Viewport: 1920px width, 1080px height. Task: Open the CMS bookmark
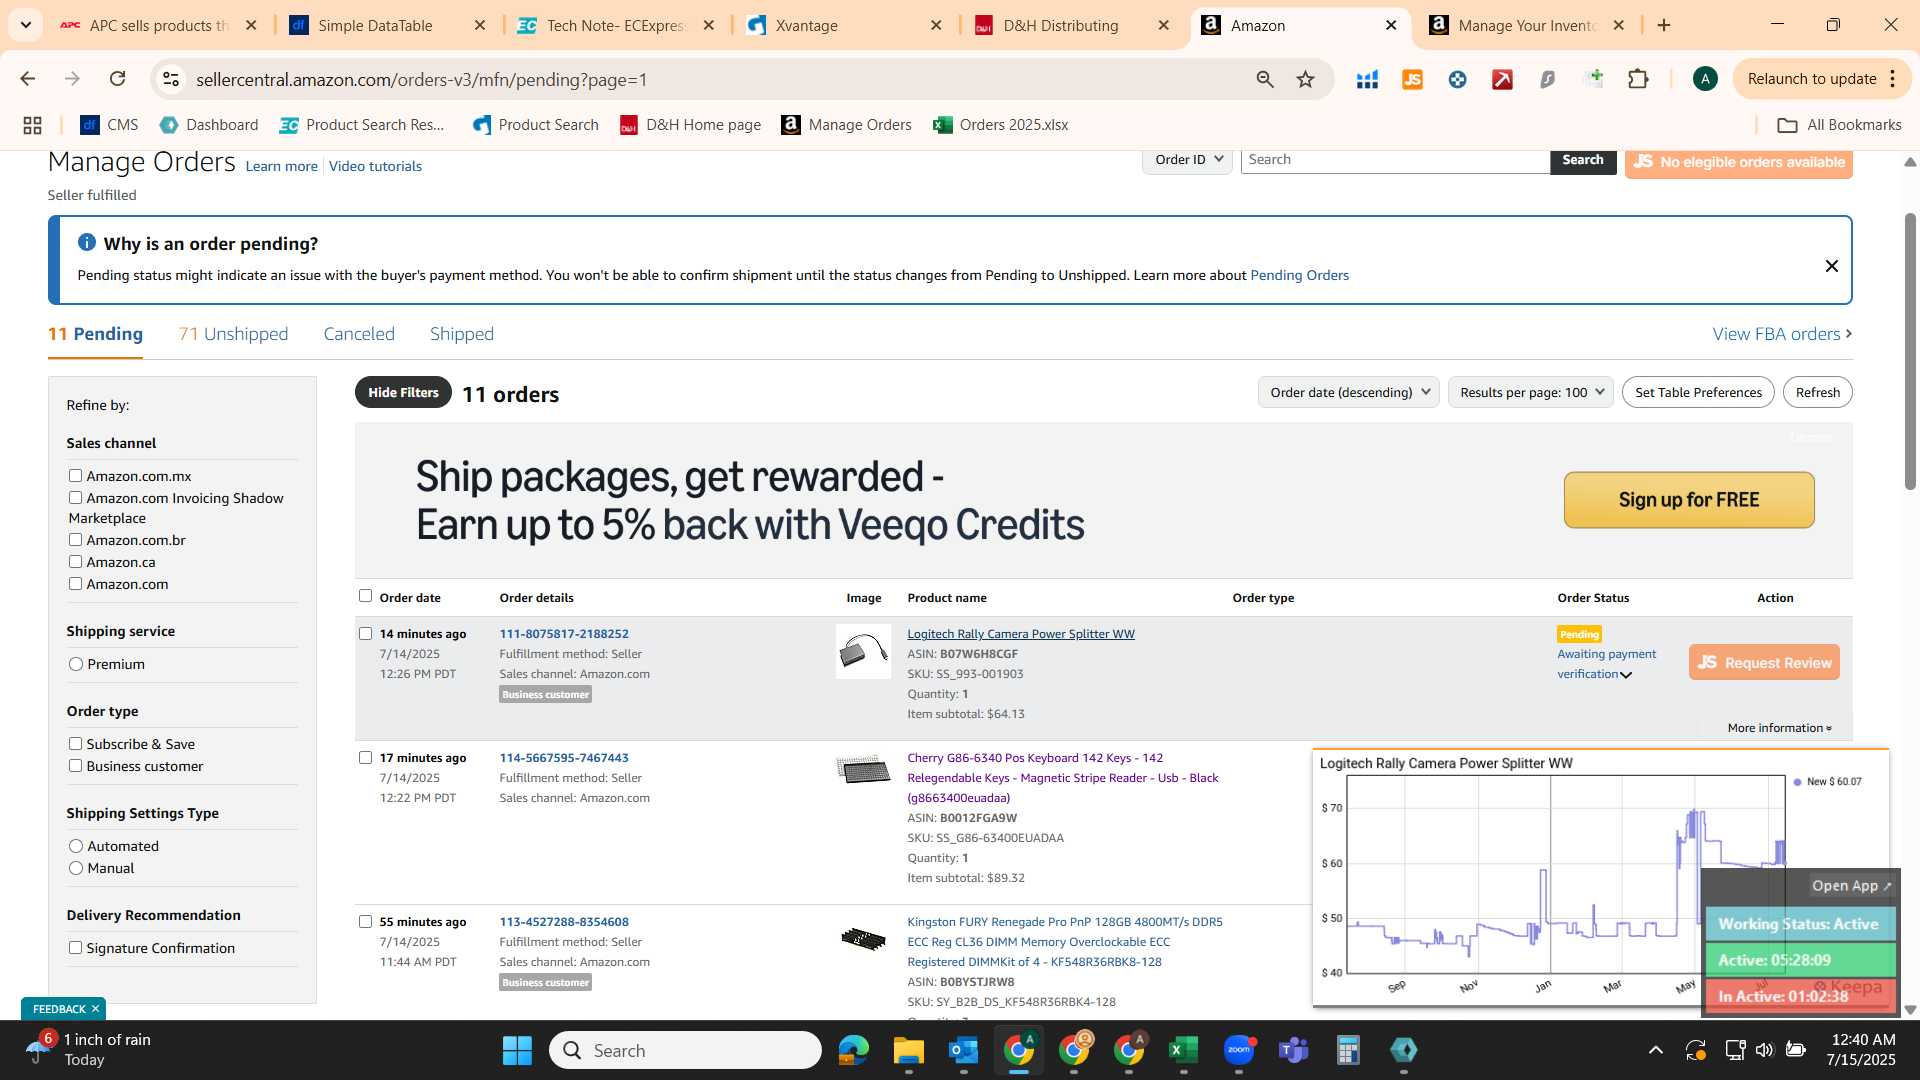tap(109, 125)
